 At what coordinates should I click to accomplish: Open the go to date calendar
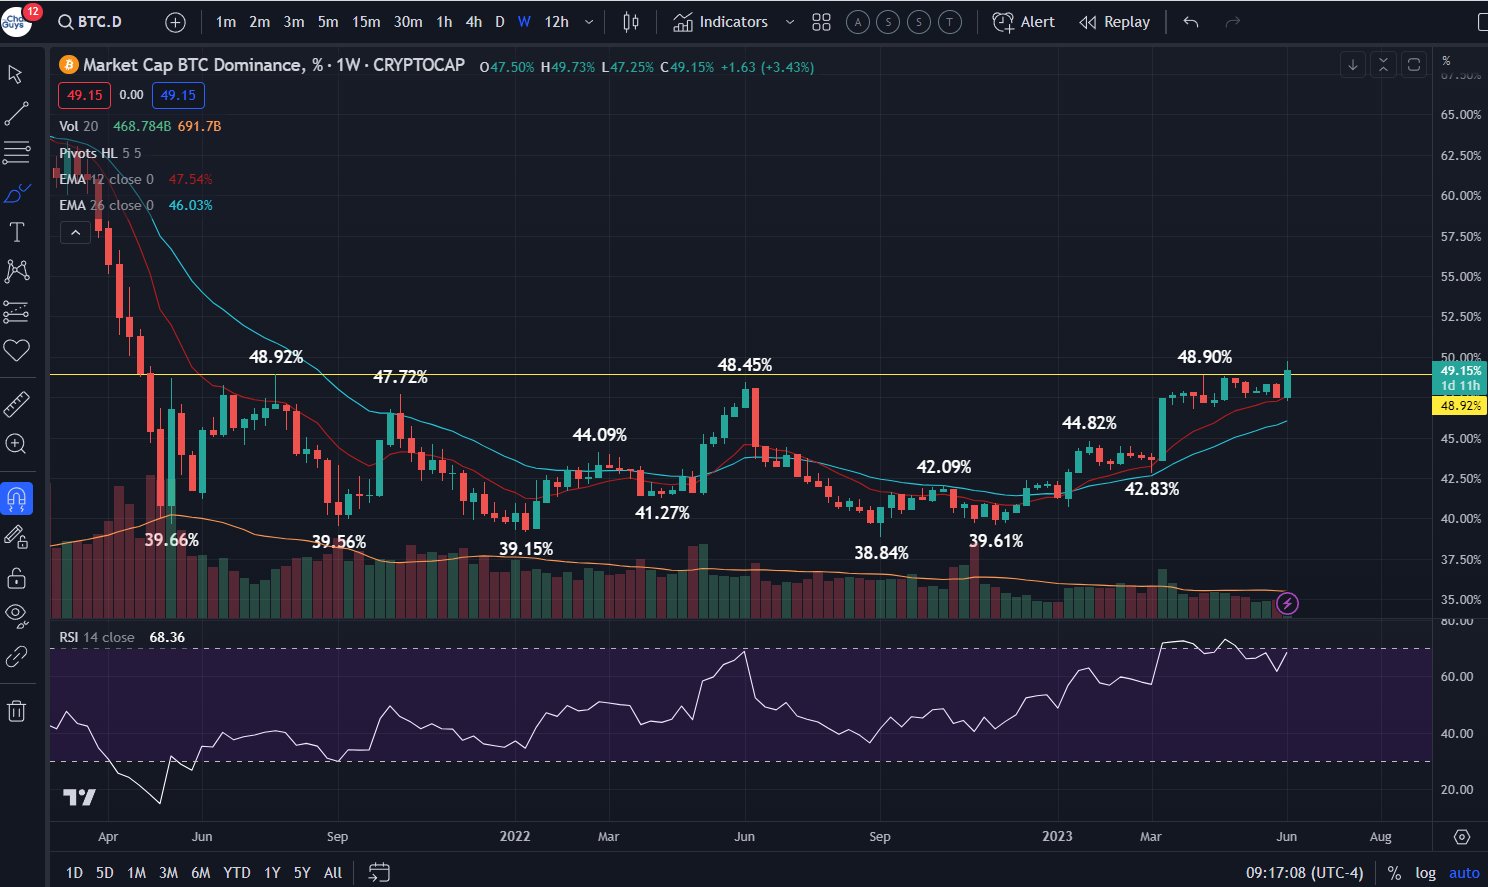pos(378,872)
